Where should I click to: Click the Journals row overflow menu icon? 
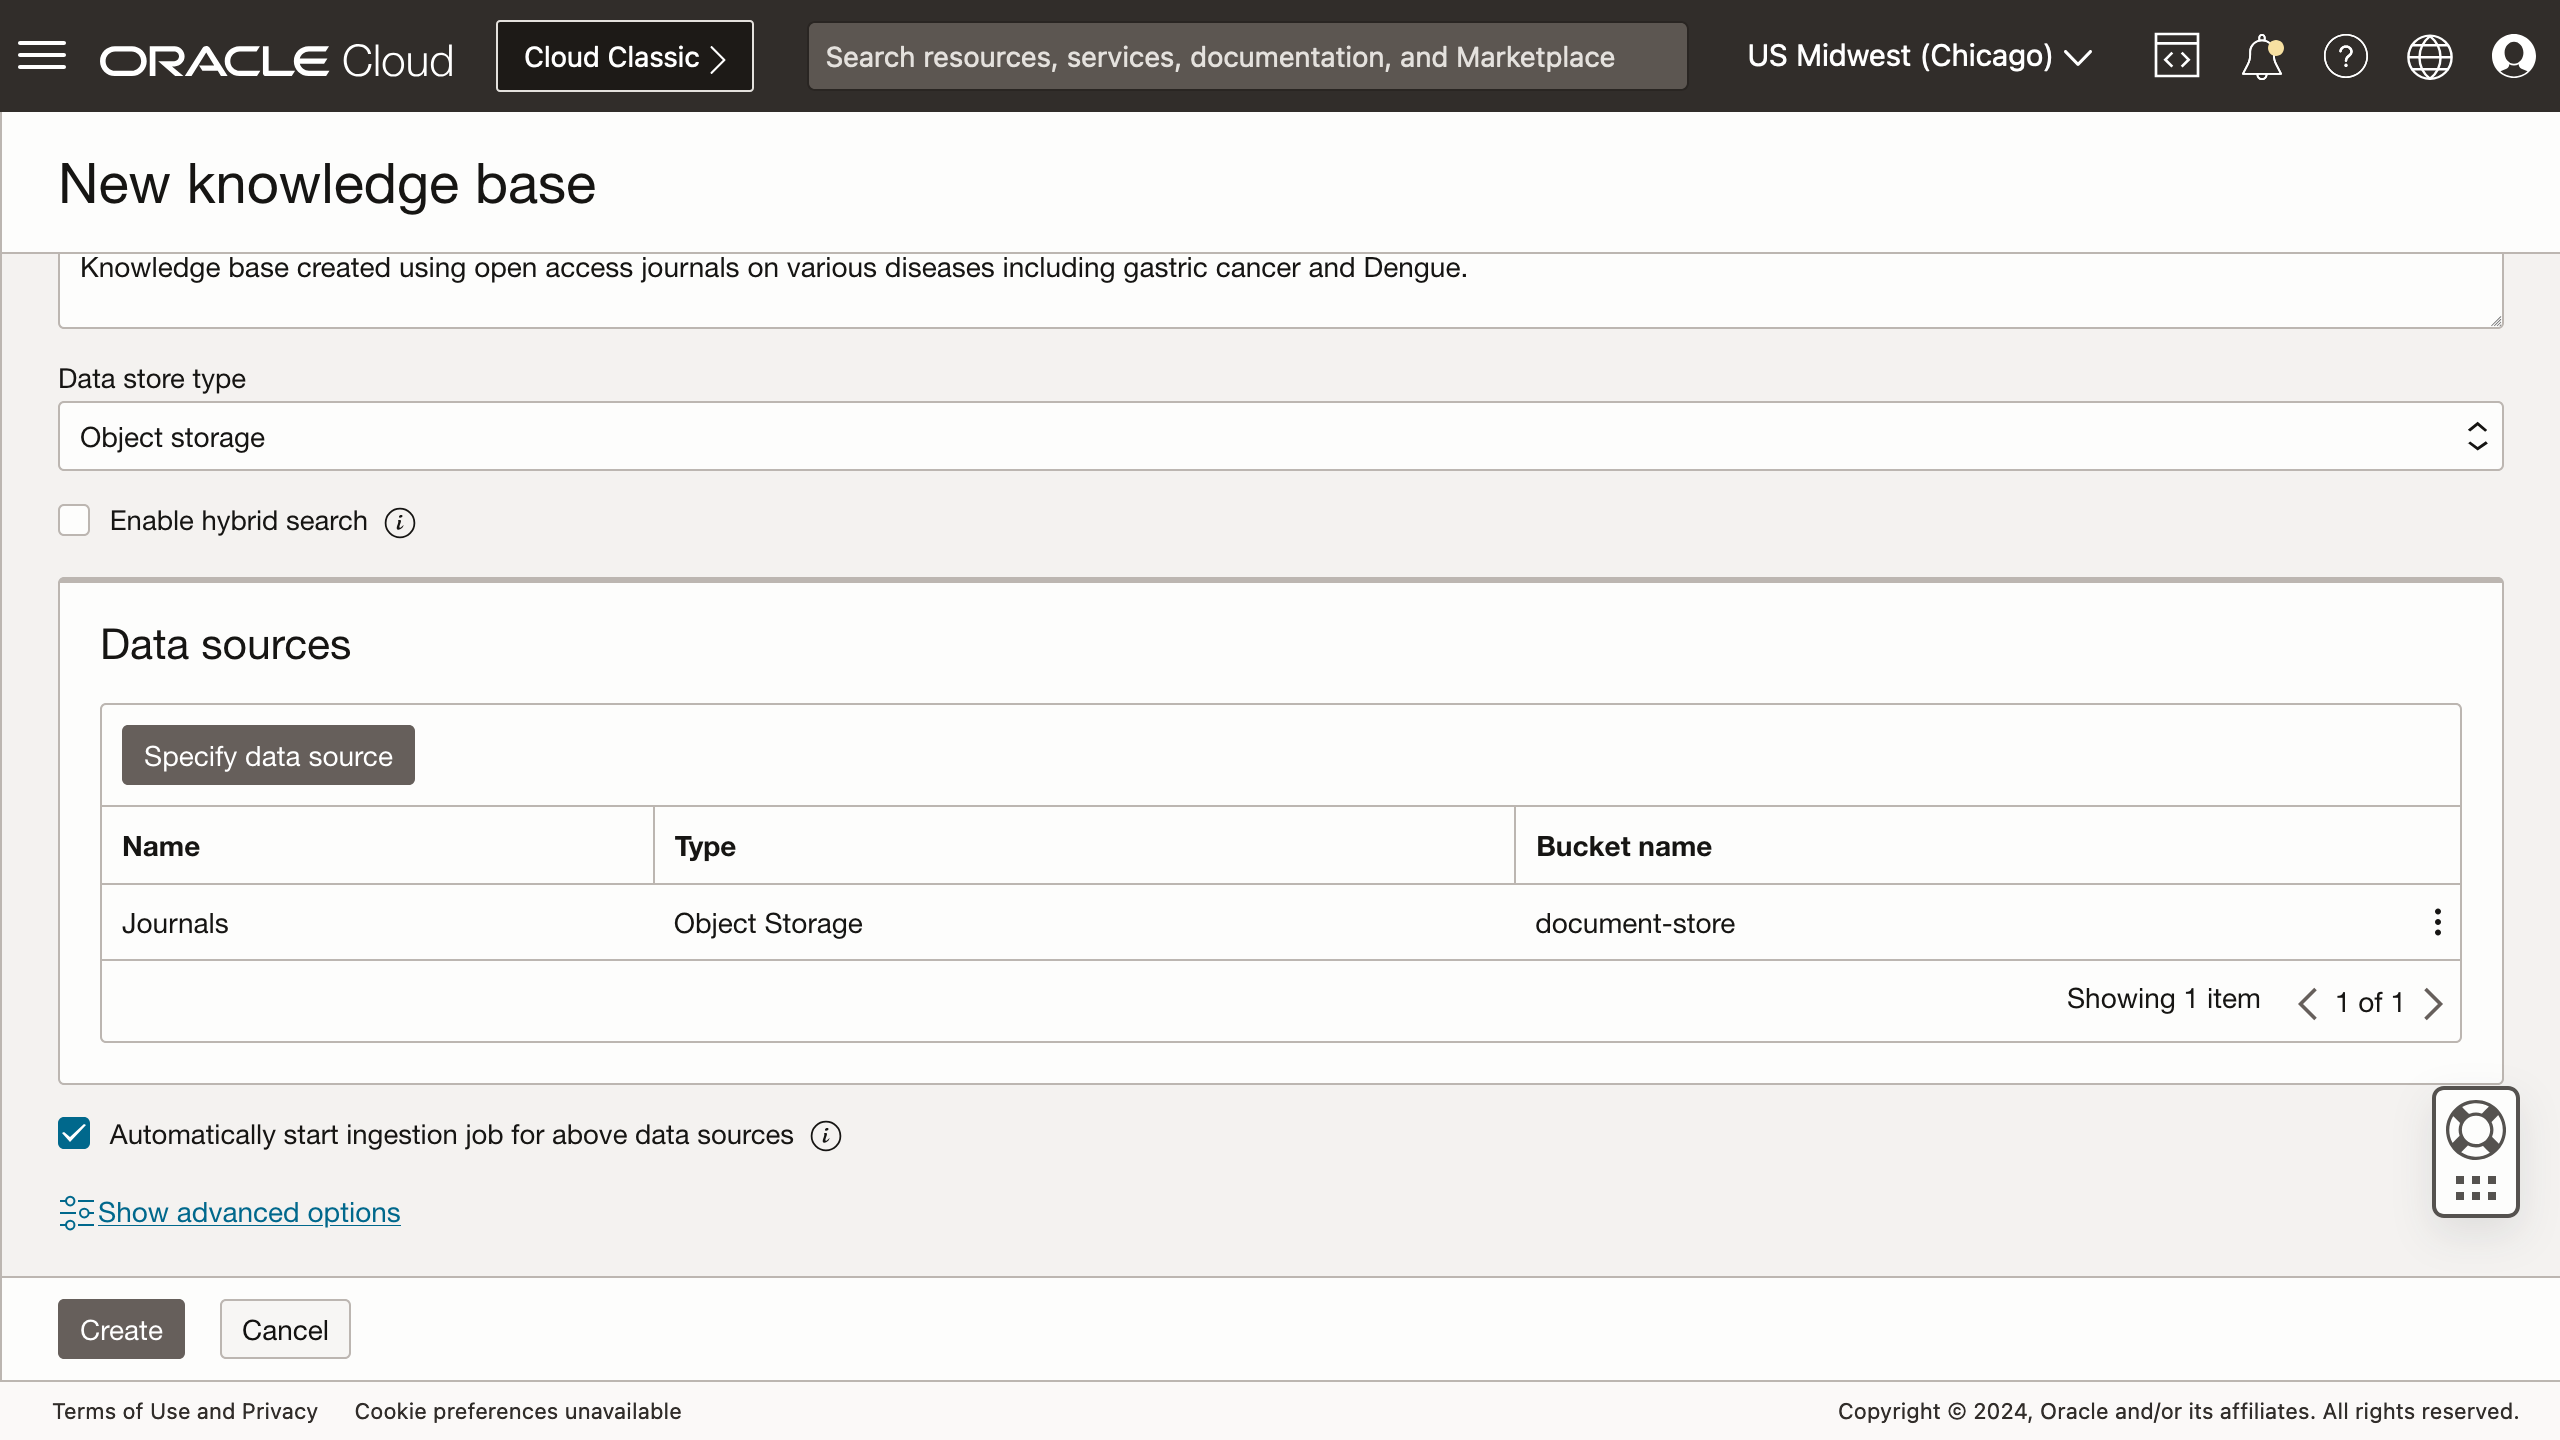pos(2439,921)
